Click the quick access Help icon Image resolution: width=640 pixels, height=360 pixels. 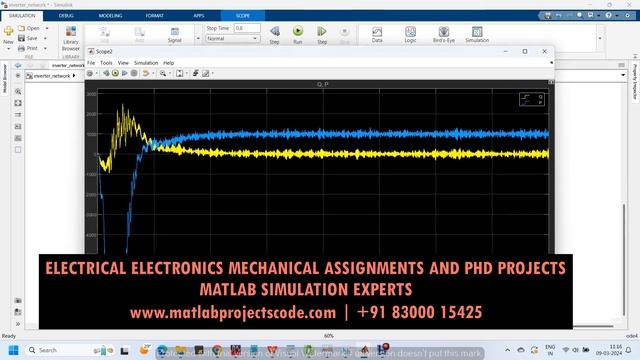click(609, 16)
